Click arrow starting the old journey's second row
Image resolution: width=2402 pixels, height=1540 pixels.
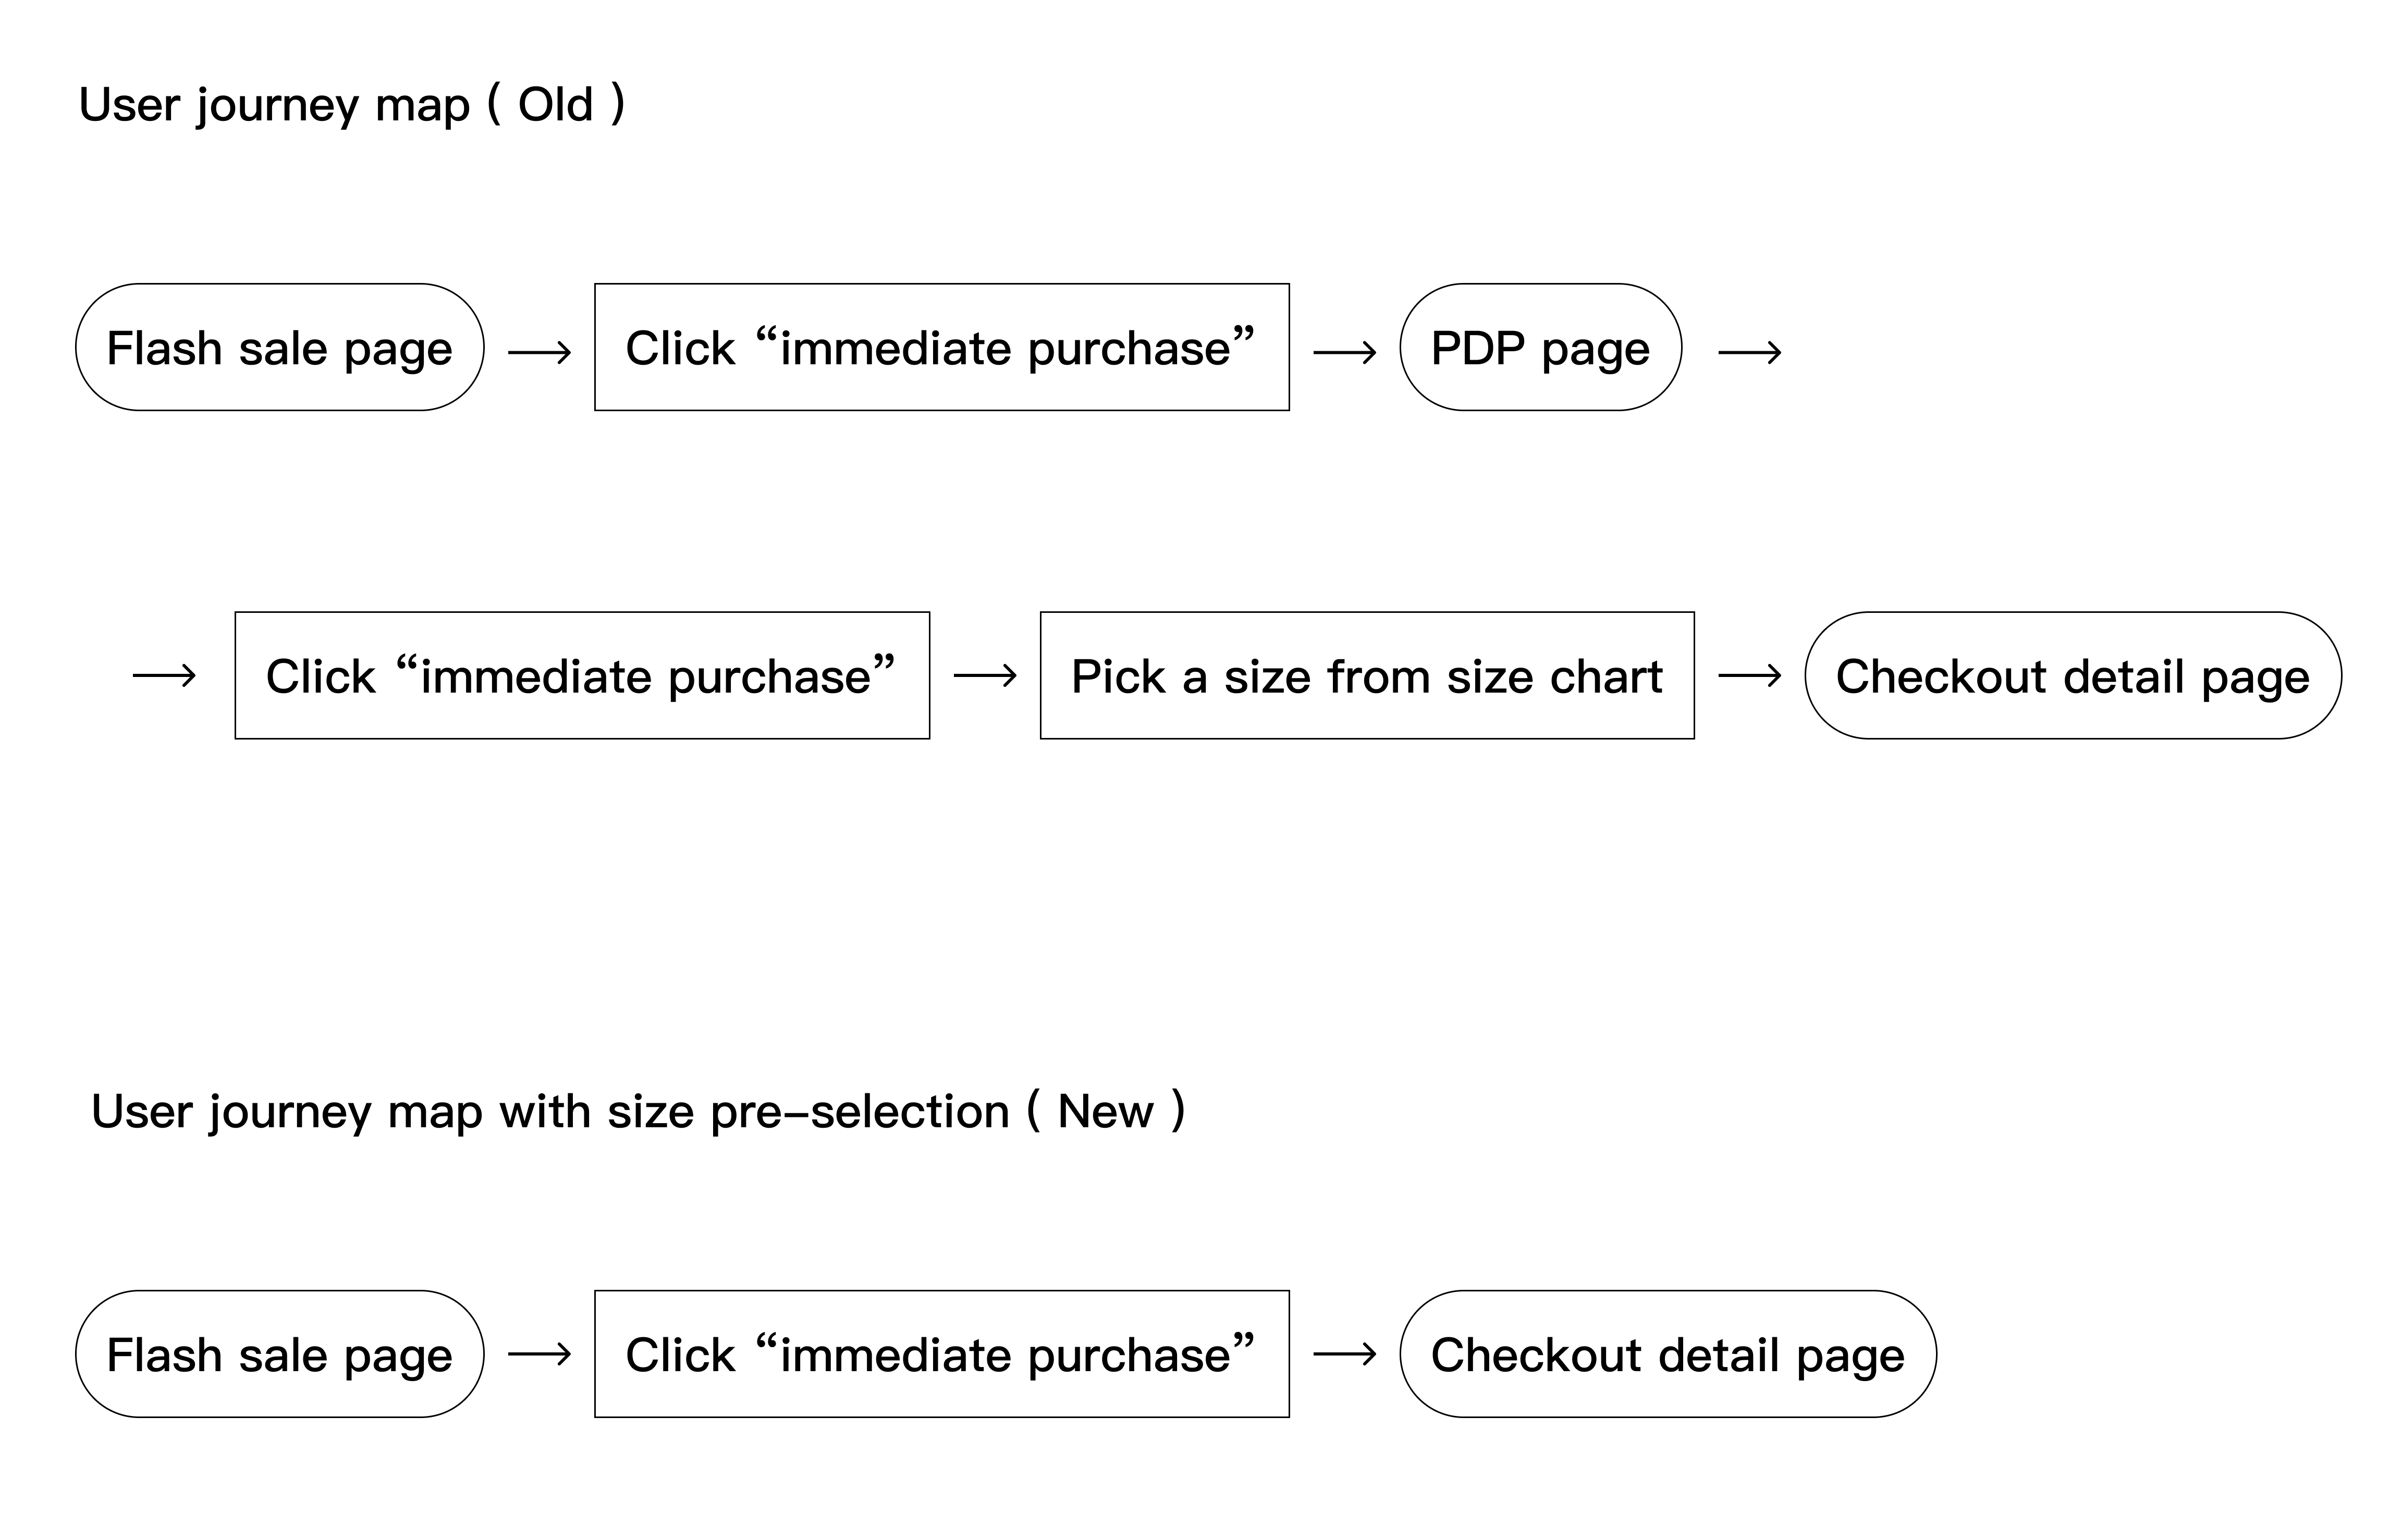[164, 676]
